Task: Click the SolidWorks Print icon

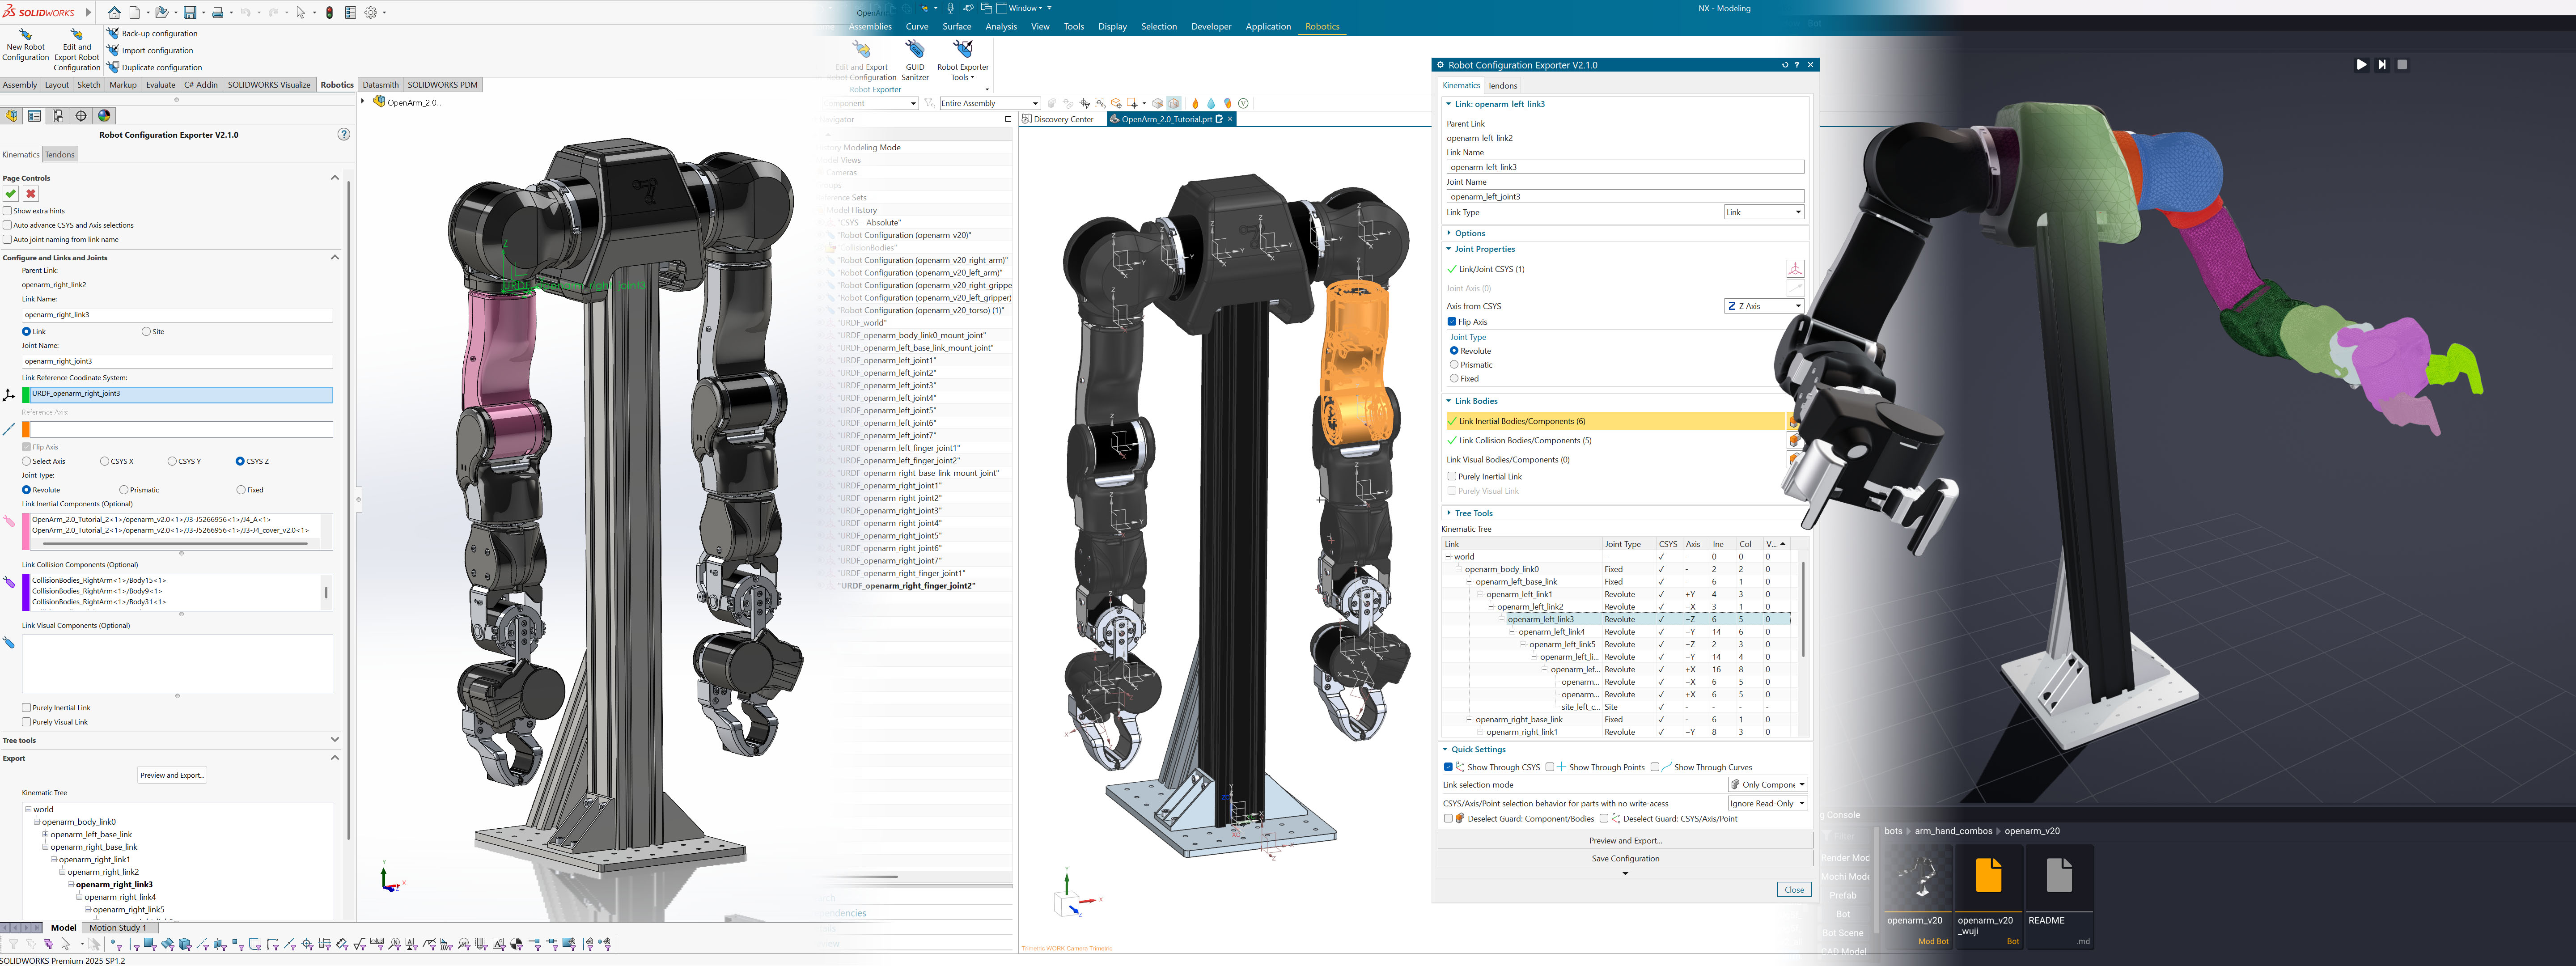Action: [x=217, y=13]
